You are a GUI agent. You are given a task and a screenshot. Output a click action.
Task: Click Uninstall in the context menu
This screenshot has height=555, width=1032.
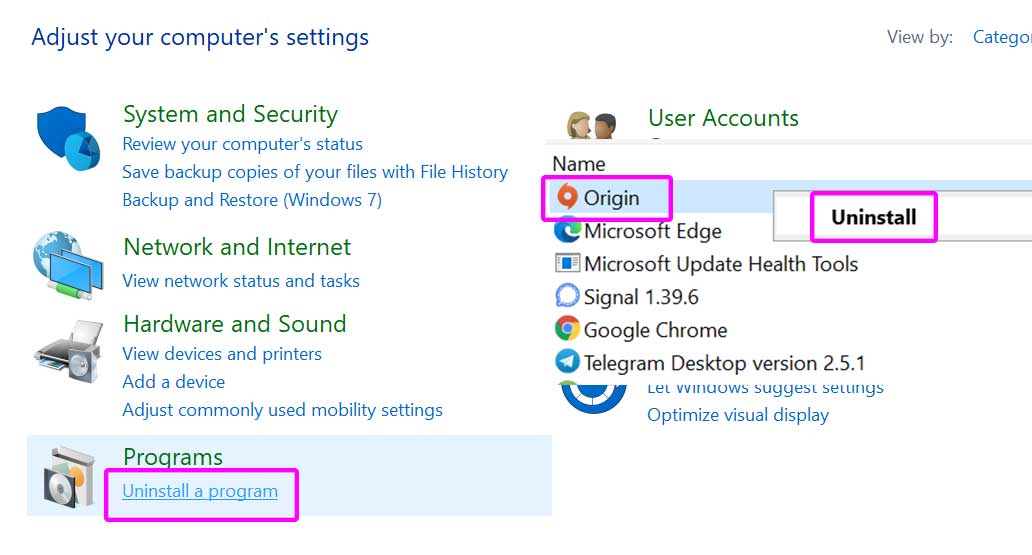point(873,217)
